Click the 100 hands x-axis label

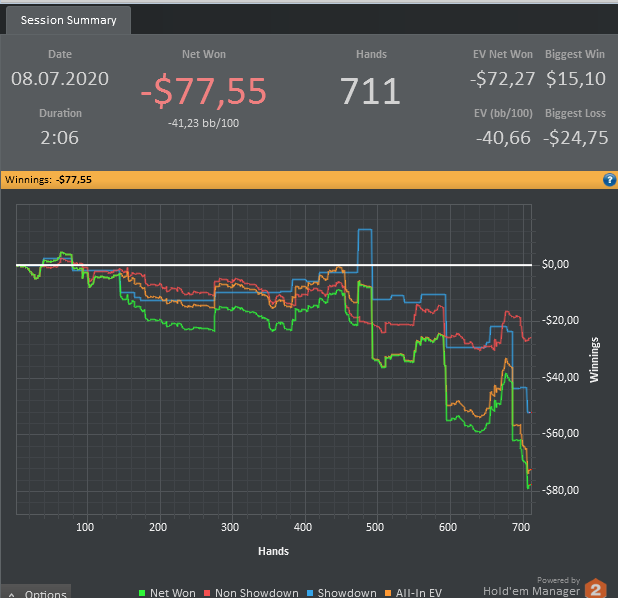pos(85,527)
